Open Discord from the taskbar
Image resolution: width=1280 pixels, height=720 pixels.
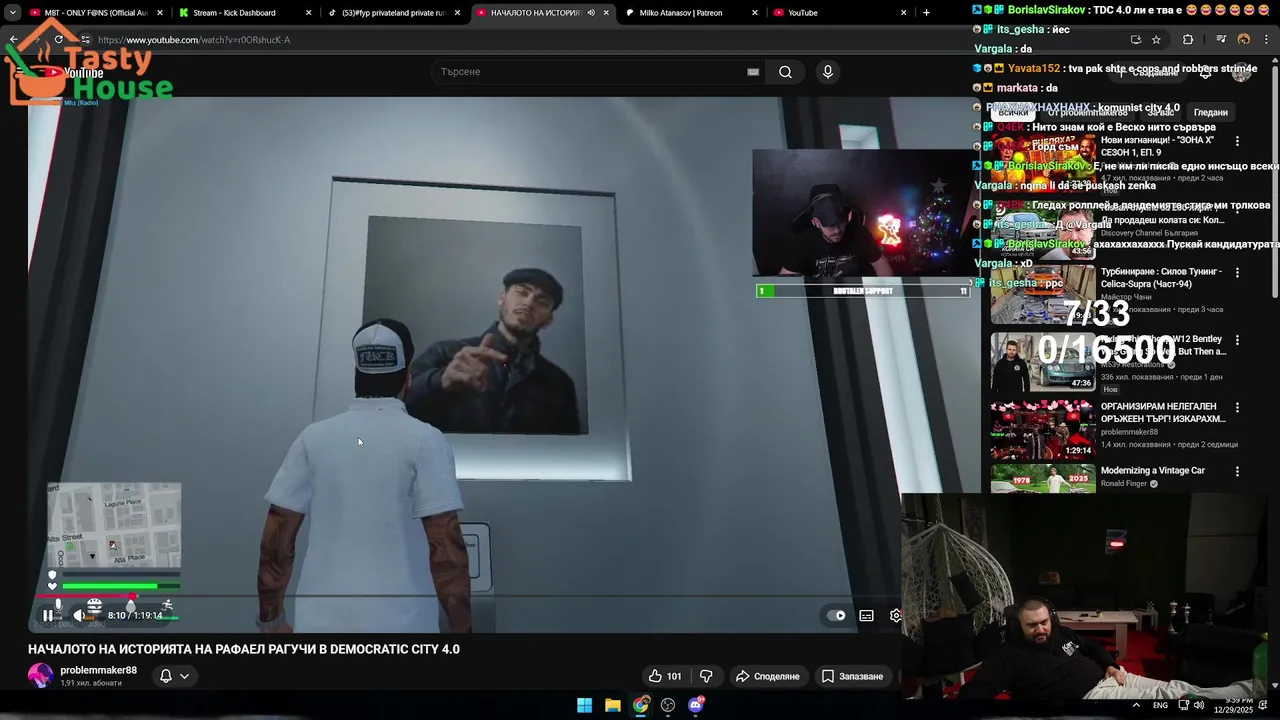coord(696,705)
